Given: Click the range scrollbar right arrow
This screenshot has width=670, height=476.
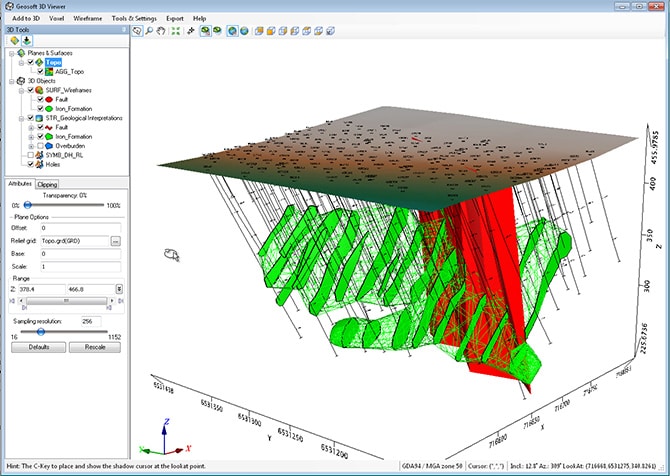Looking at the screenshot, I should (112, 301).
